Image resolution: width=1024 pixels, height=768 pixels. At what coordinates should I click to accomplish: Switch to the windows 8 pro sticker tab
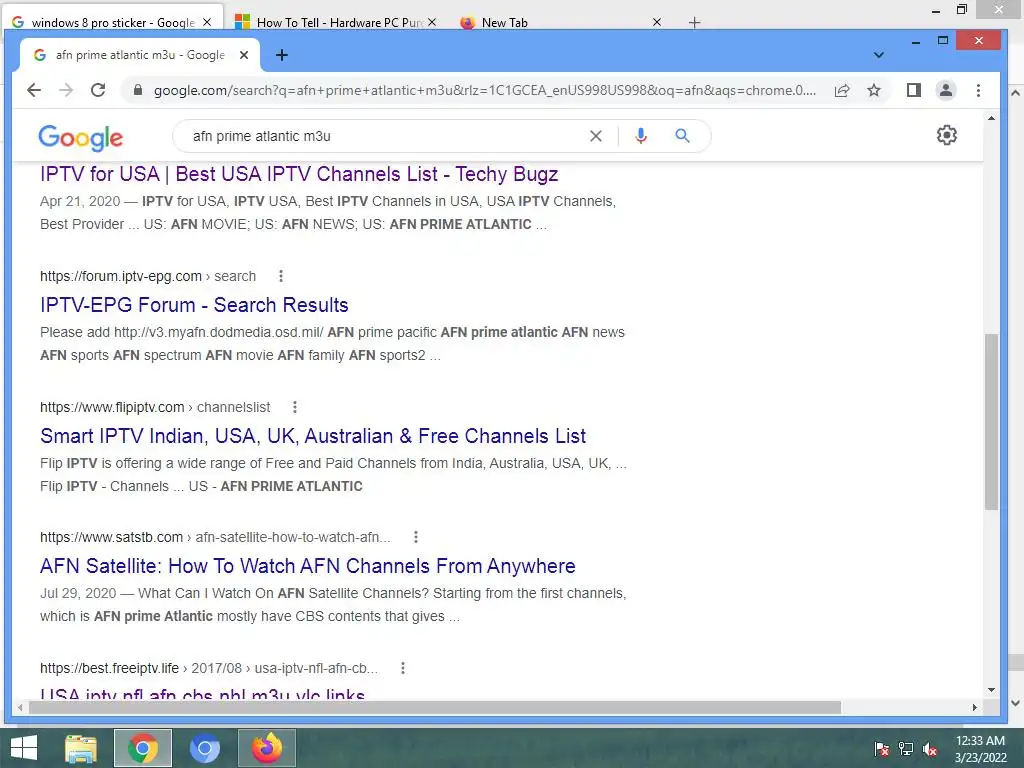(112, 23)
